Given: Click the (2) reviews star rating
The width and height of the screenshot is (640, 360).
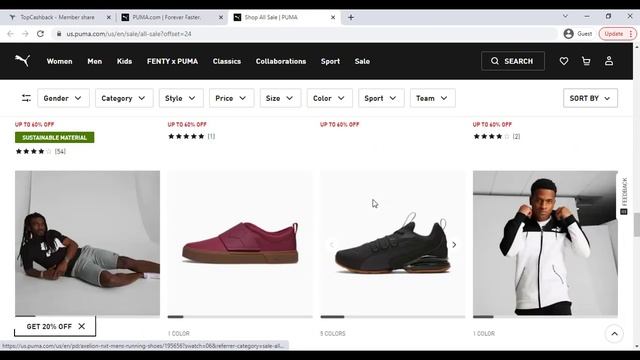Looking at the screenshot, I should [x=497, y=136].
